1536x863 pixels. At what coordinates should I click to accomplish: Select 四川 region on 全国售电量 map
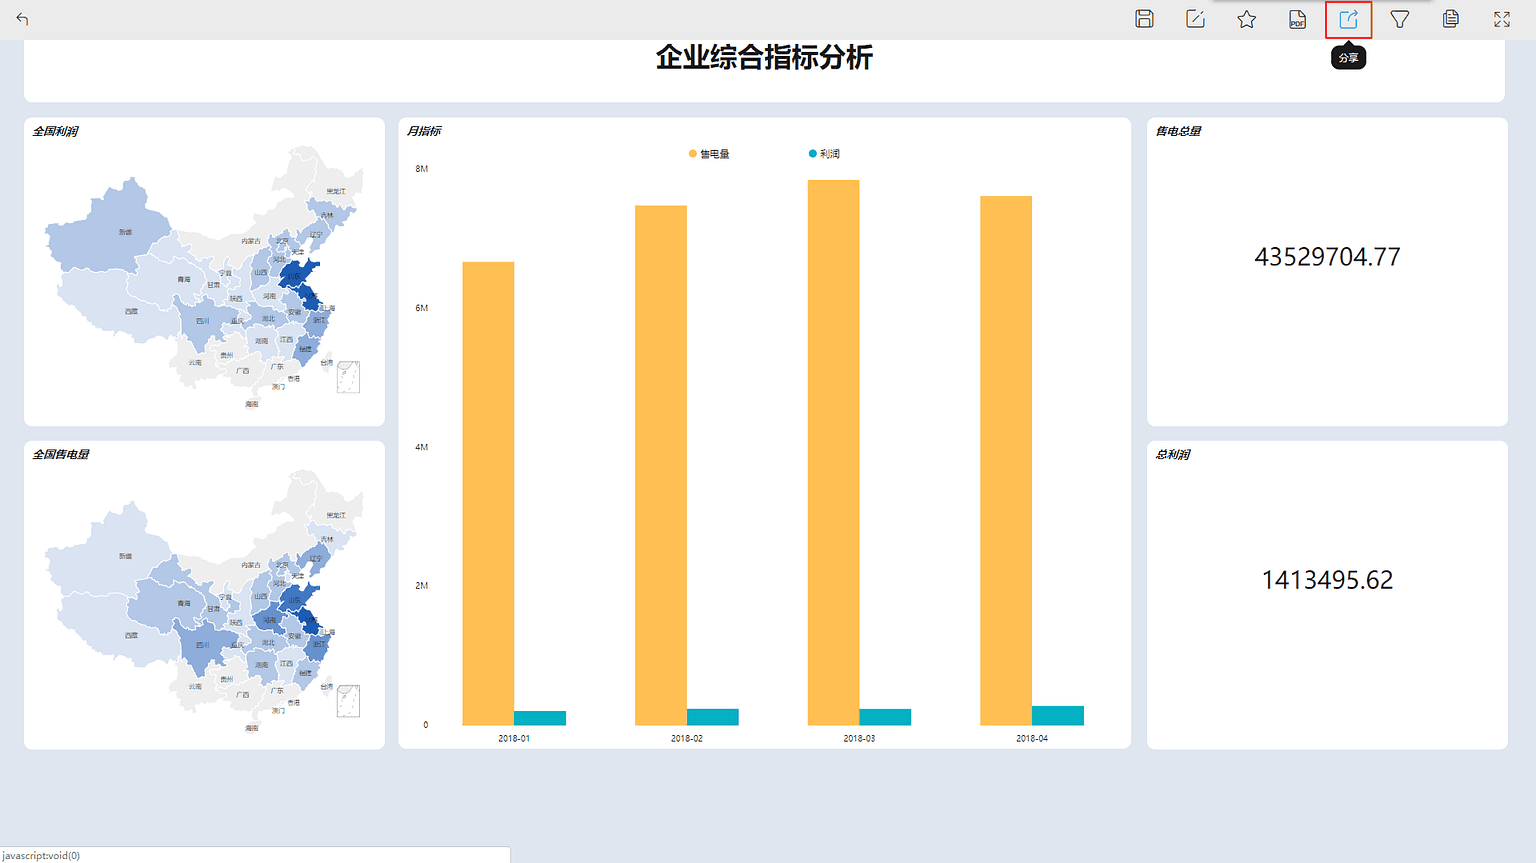[203, 645]
